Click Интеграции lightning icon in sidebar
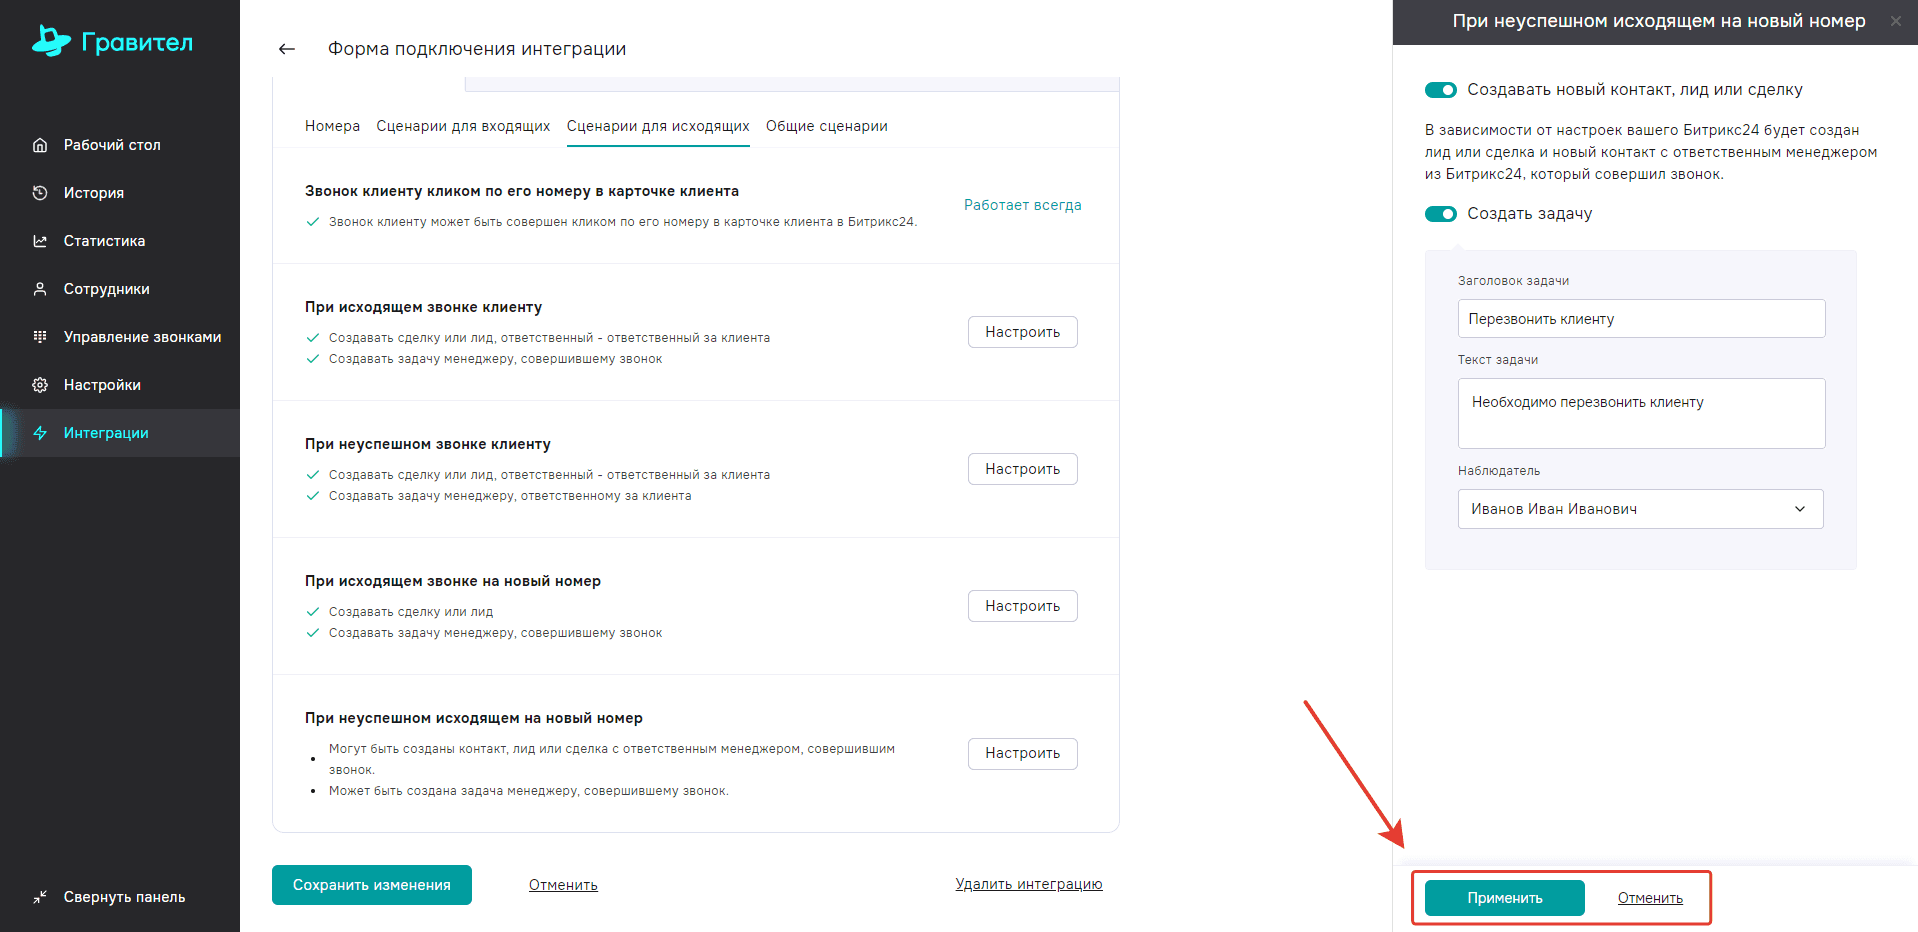The image size is (1918, 932). pos(40,433)
